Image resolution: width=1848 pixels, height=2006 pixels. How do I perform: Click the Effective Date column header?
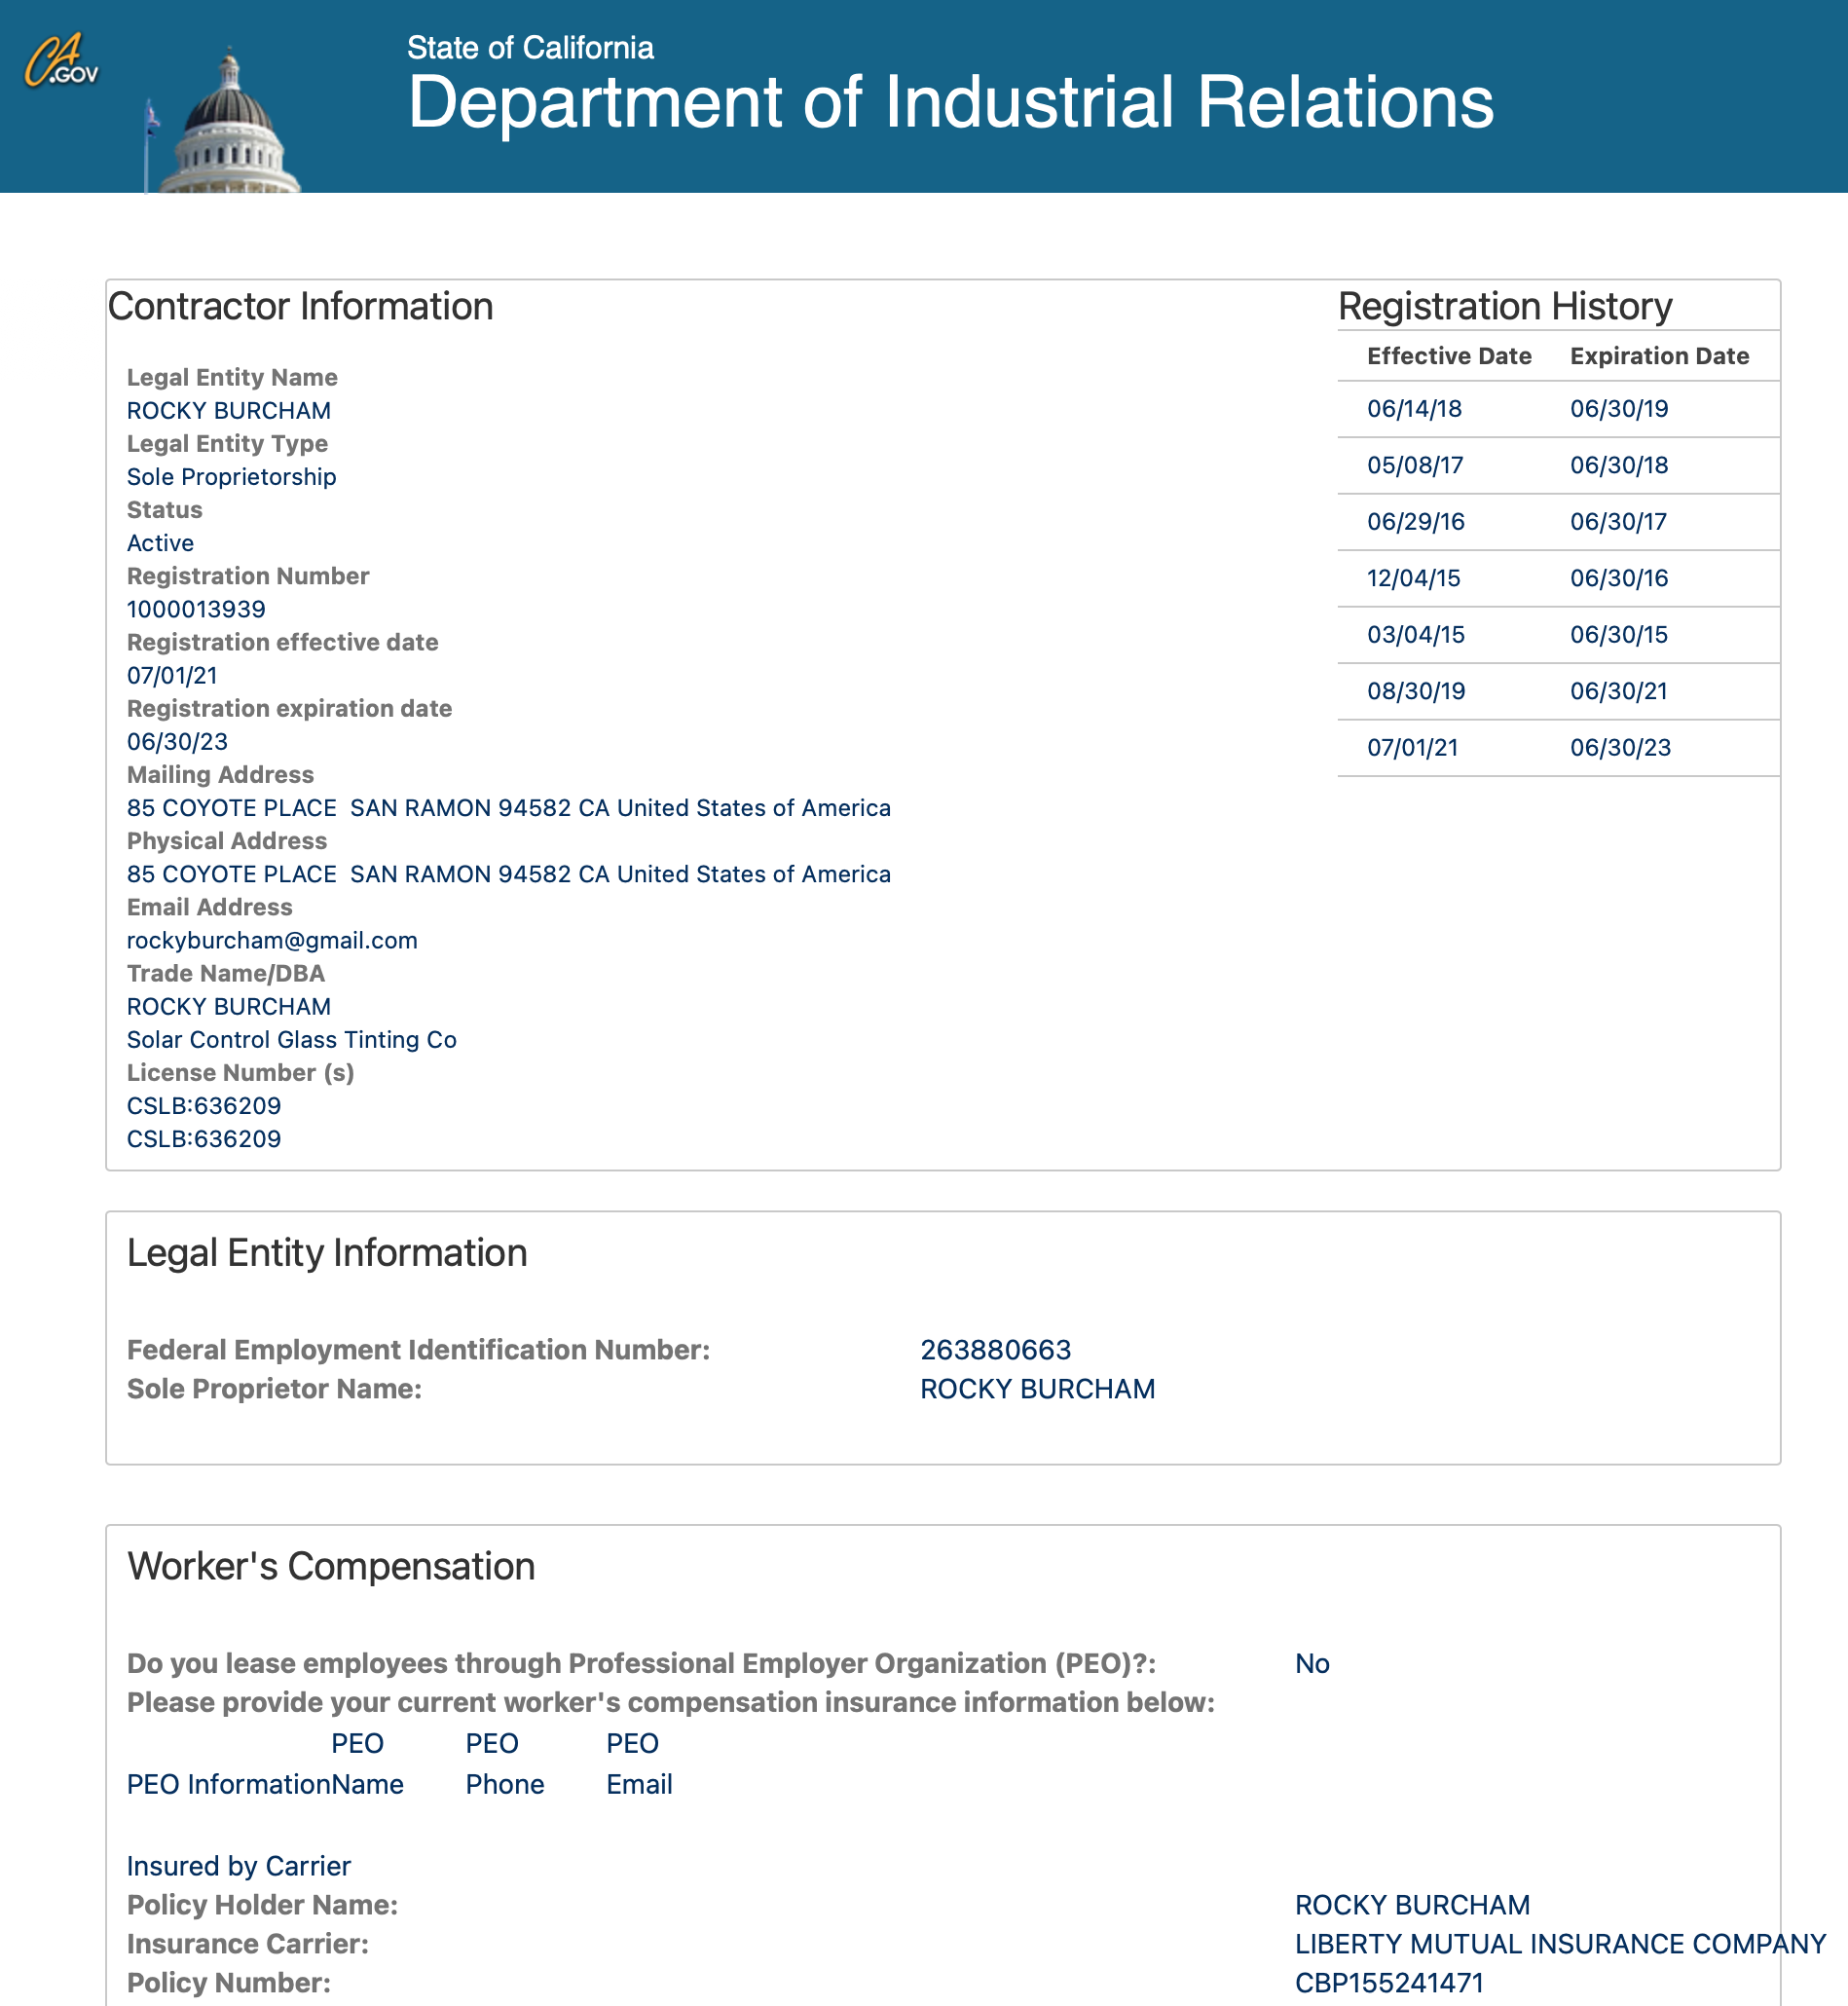tap(1448, 356)
